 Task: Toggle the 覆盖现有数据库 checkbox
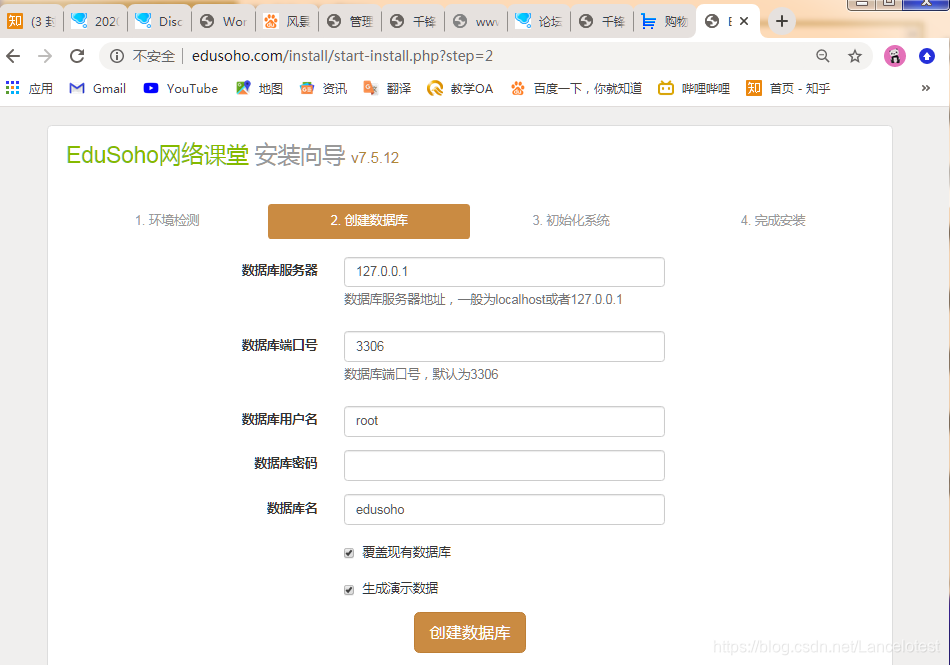(349, 553)
